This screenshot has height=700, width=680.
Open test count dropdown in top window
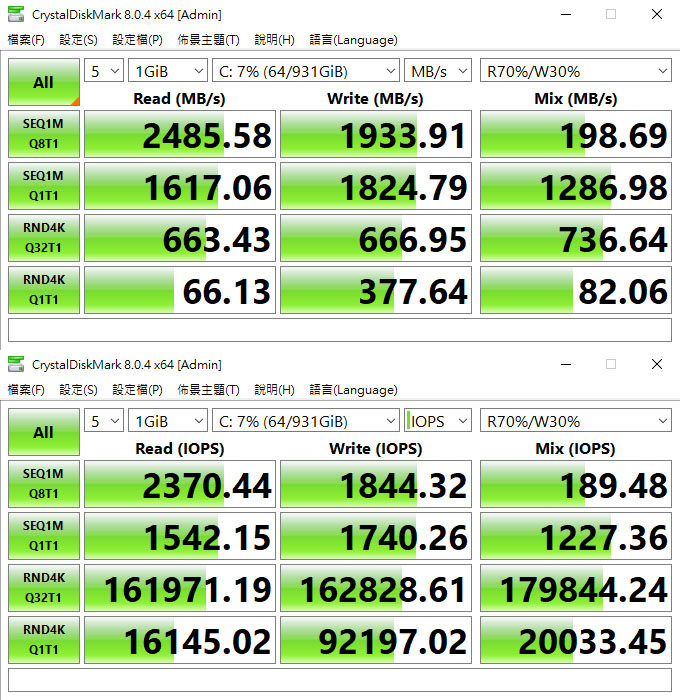coord(104,71)
